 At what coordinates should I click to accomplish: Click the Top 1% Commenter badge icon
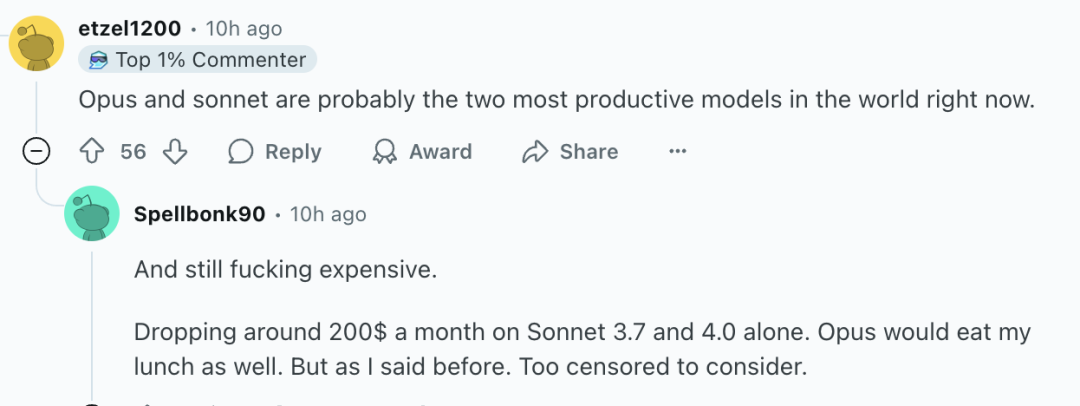tap(99, 61)
